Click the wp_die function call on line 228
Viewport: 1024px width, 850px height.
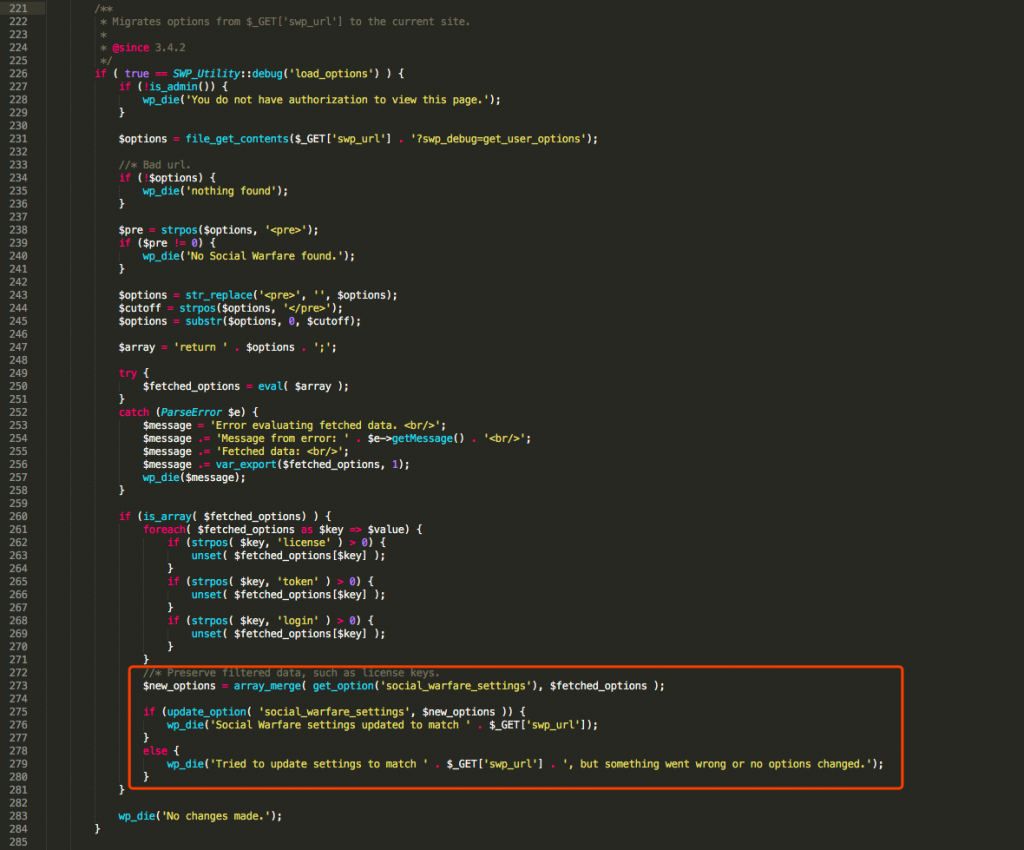tap(160, 99)
